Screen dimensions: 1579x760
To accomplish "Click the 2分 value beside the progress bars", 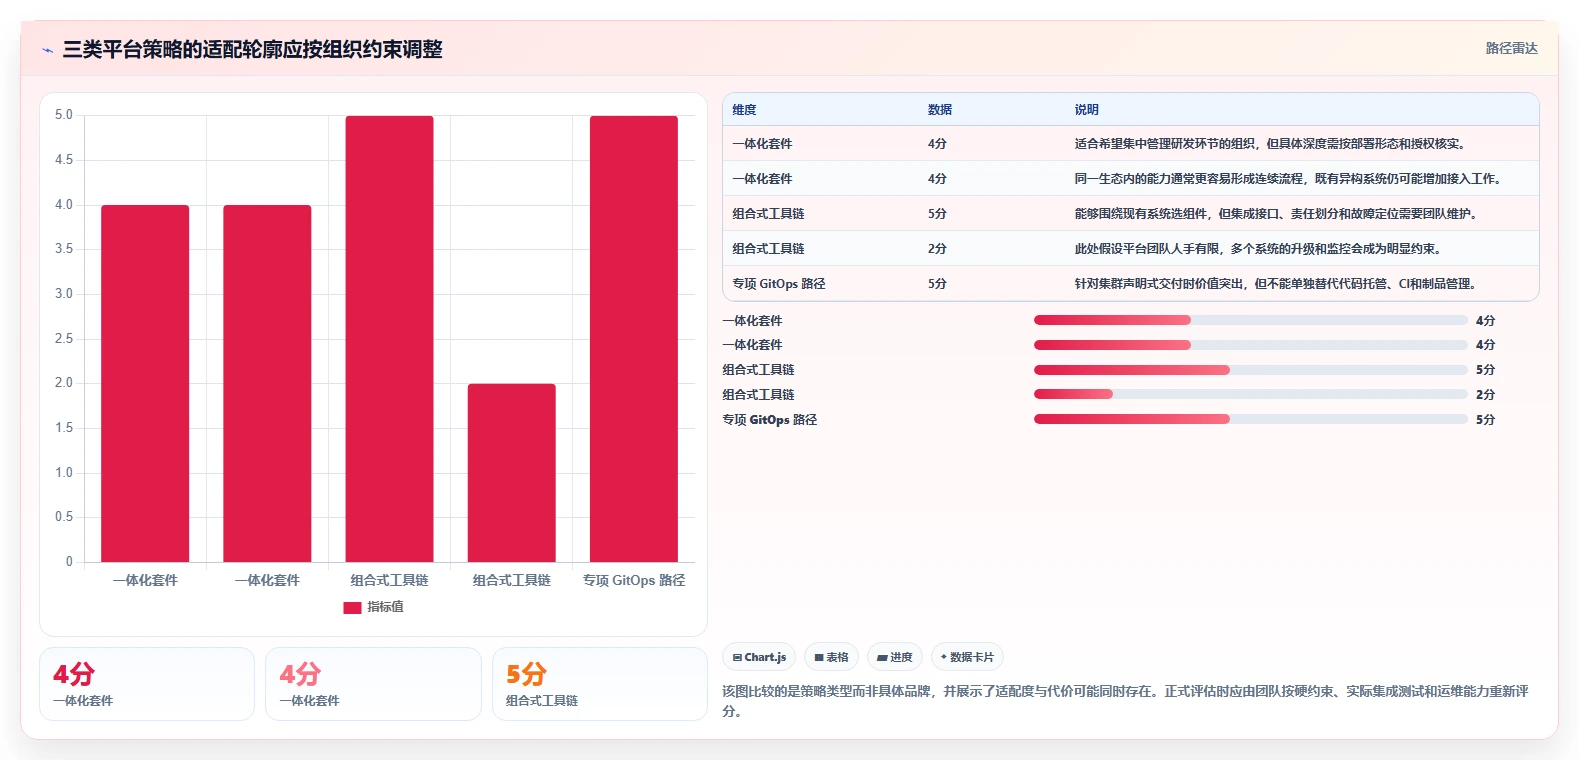I will (x=1485, y=395).
